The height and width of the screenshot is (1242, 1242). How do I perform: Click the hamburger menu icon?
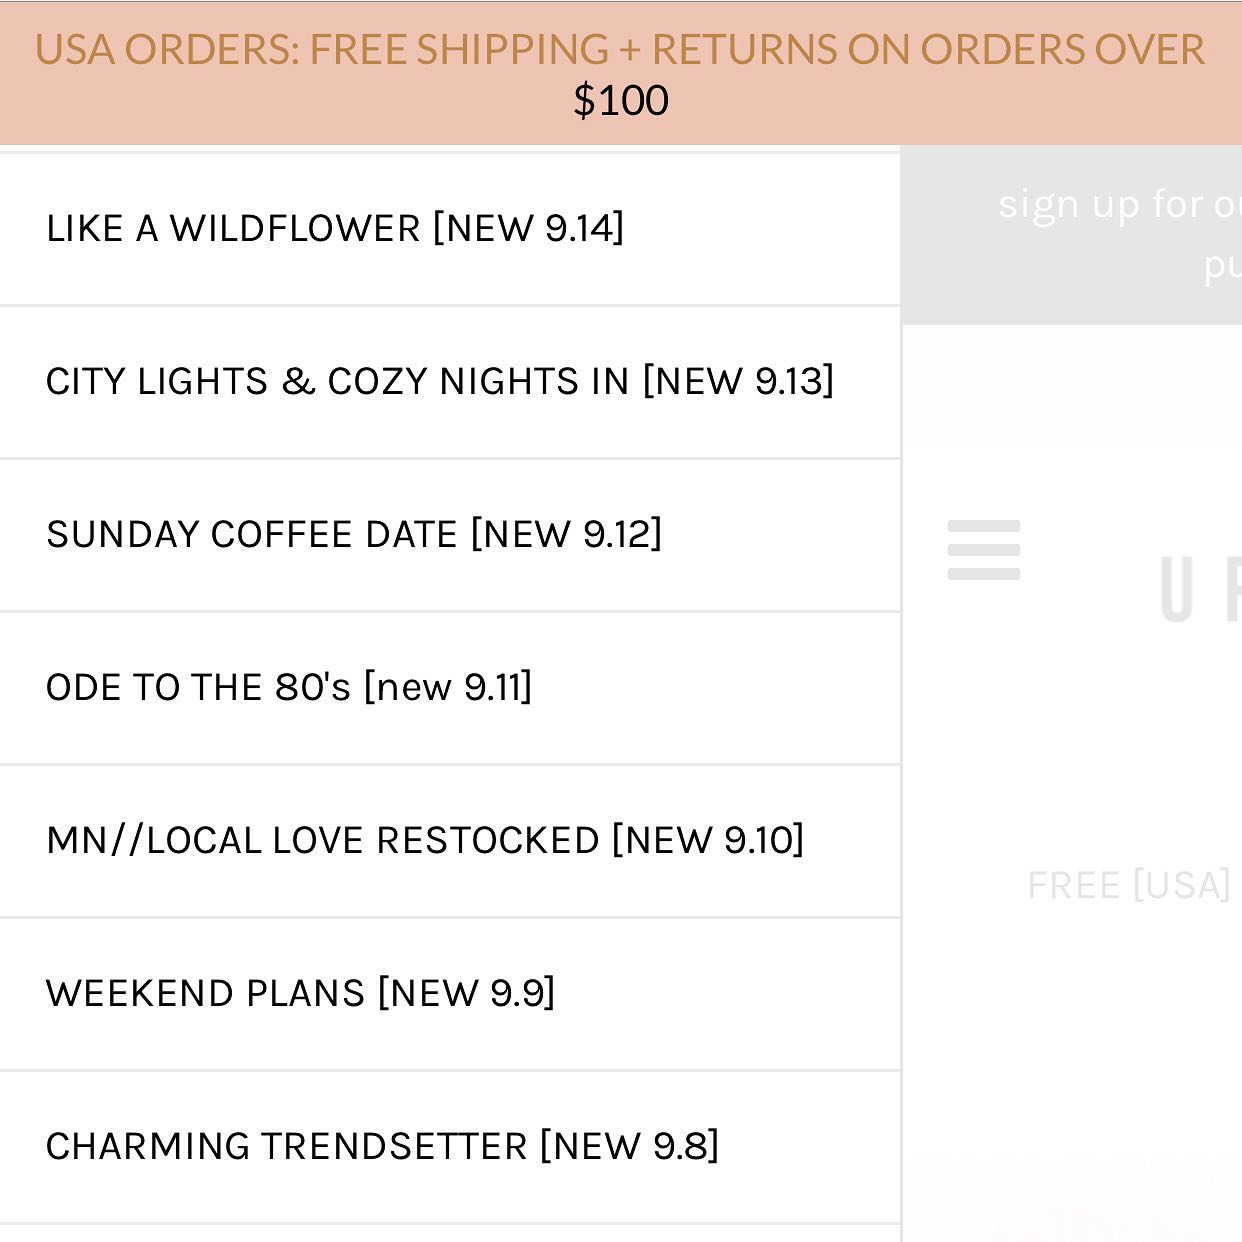click(x=984, y=550)
